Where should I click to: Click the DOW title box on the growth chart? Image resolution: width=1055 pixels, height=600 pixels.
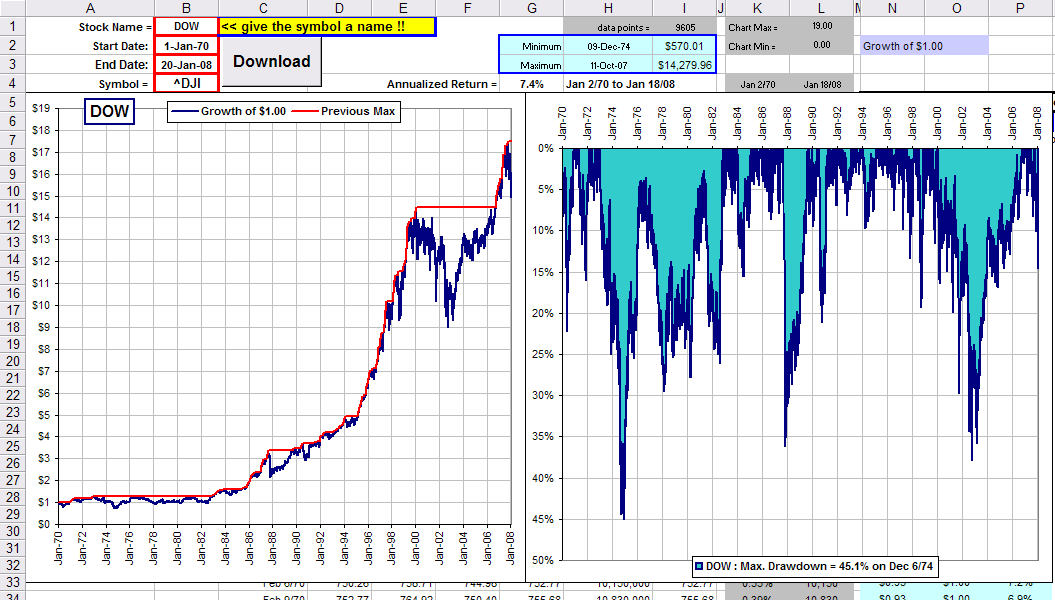(109, 111)
